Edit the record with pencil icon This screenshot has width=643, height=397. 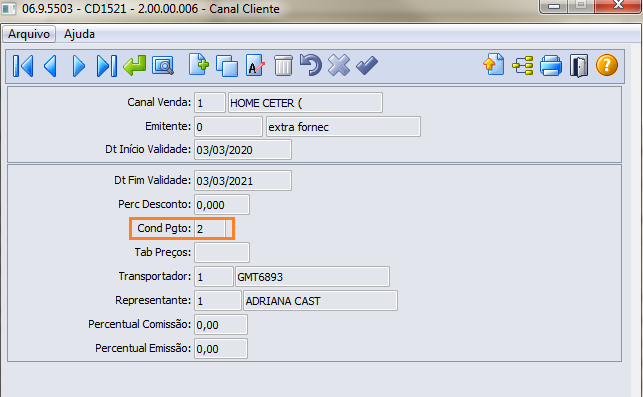point(255,66)
